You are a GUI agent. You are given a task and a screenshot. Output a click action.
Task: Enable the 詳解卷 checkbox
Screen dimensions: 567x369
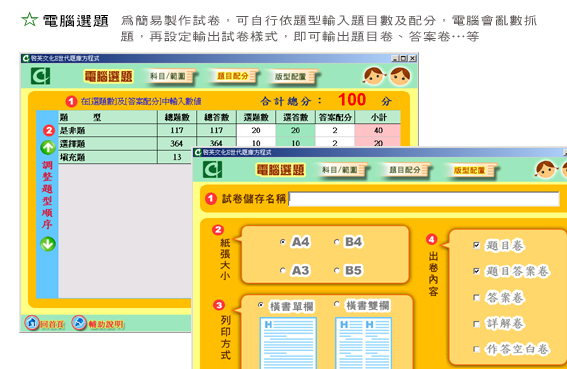476,323
